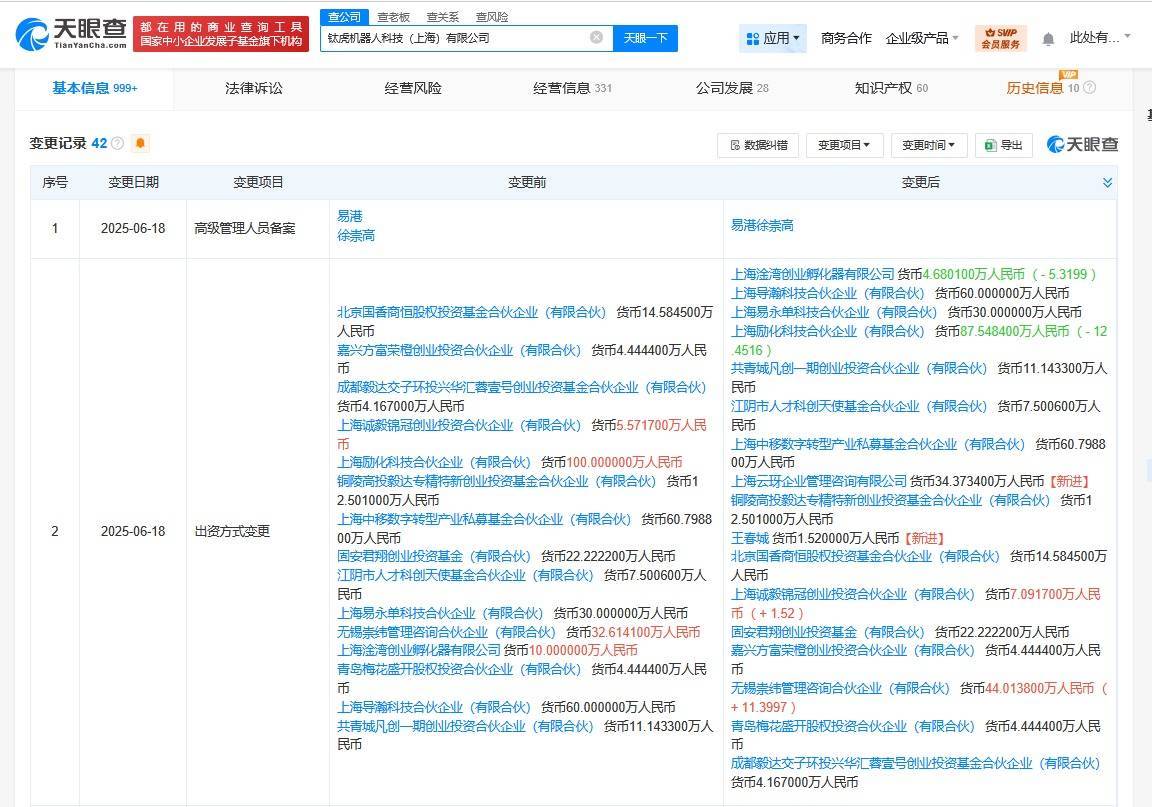Open the help question mark beside 变更记录 42
1152x807 pixels.
[x=118, y=143]
